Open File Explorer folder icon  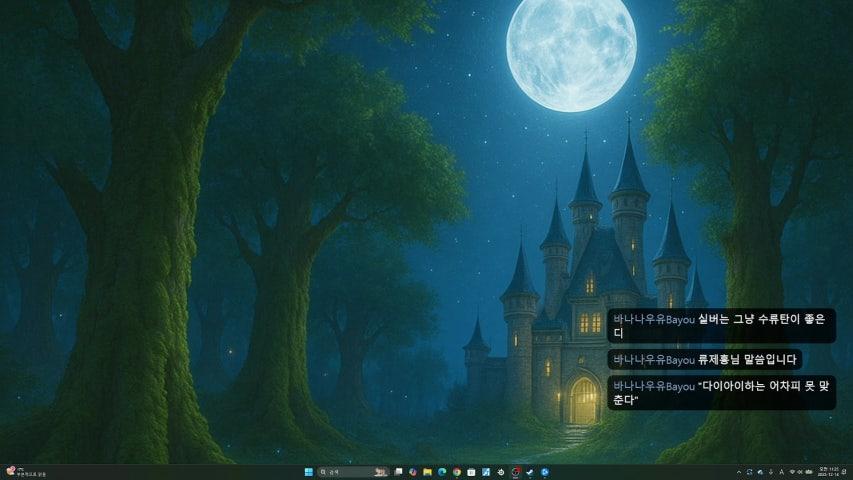click(427, 472)
